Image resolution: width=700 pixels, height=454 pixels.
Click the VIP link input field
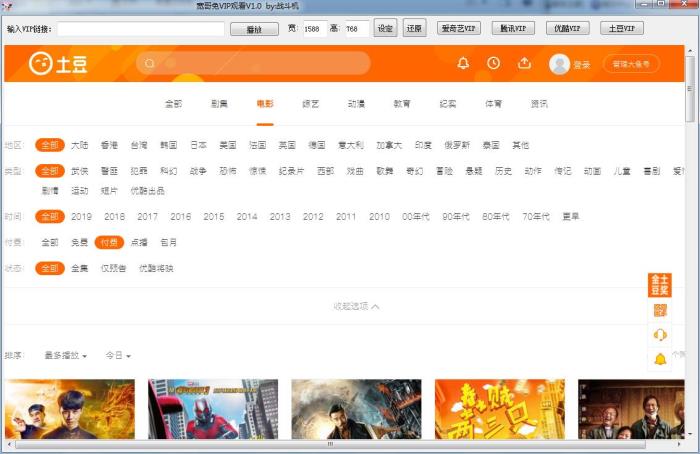(141, 29)
